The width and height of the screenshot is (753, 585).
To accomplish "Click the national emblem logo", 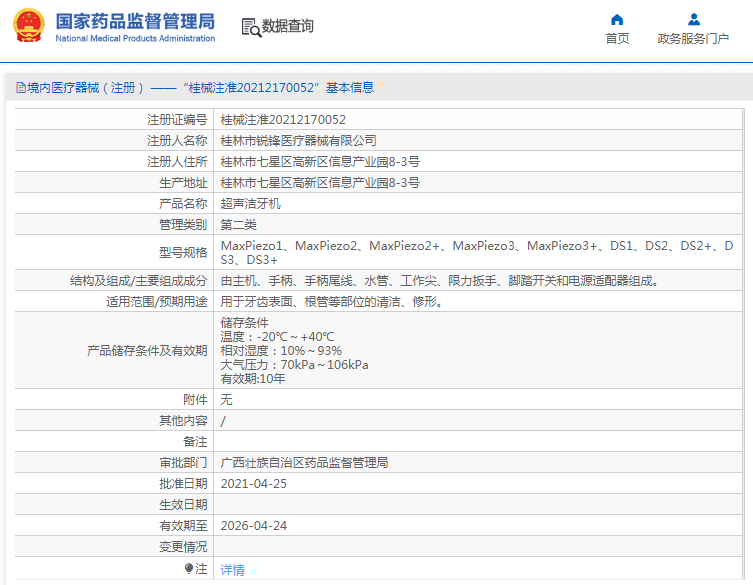I will click(x=29, y=26).
